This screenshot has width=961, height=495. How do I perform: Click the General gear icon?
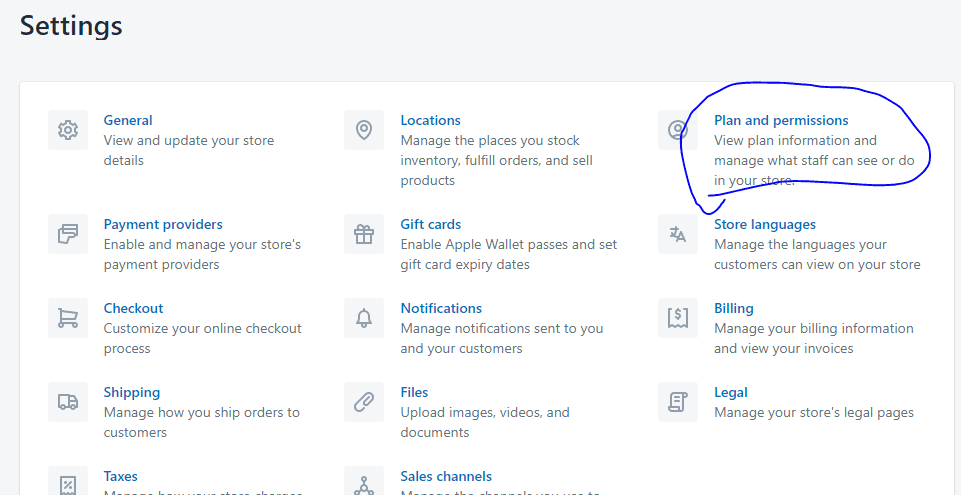pos(68,130)
